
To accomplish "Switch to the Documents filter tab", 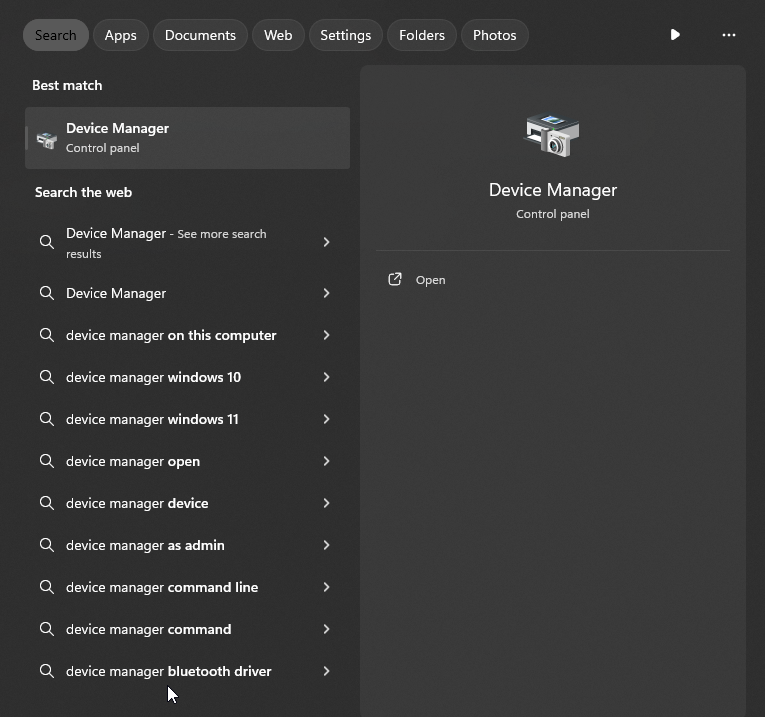I will pyautogui.click(x=200, y=35).
